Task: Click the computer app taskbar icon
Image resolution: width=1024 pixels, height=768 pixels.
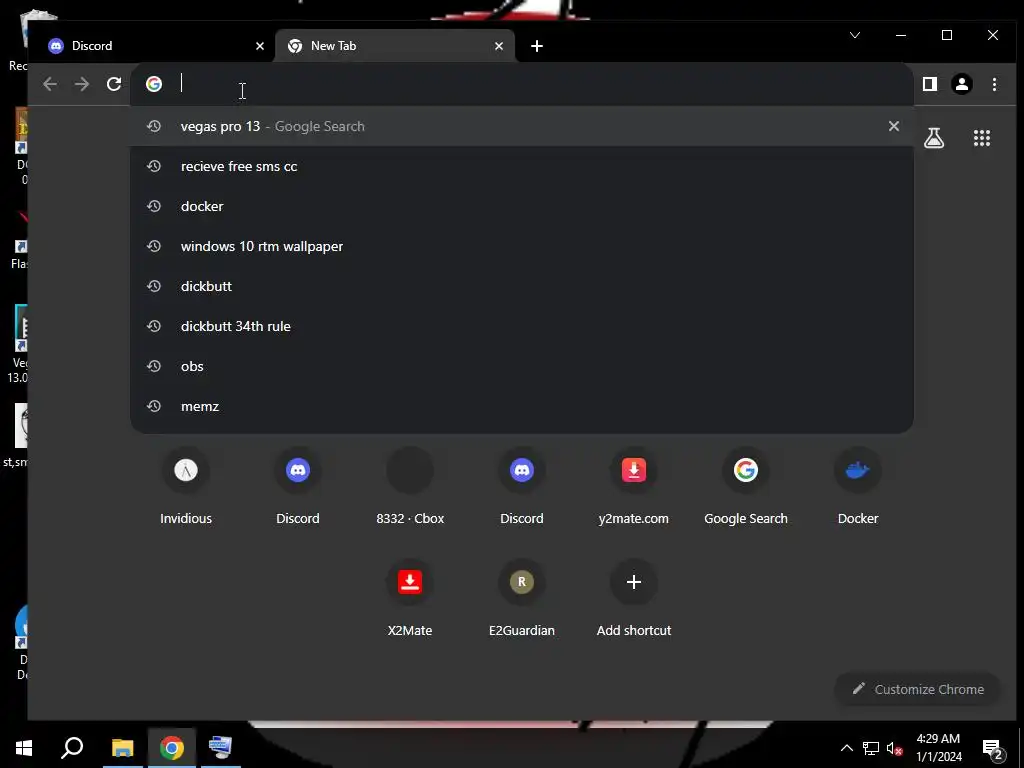Action: [220, 748]
